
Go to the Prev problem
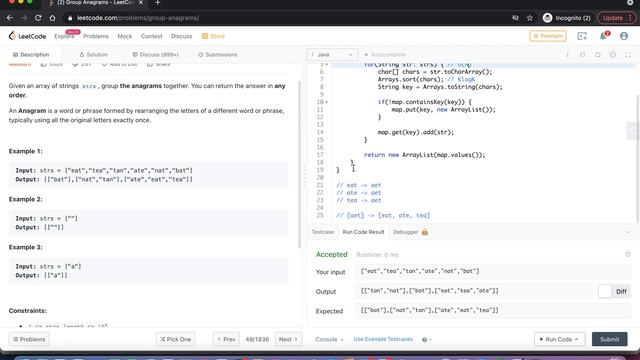[x=226, y=340]
